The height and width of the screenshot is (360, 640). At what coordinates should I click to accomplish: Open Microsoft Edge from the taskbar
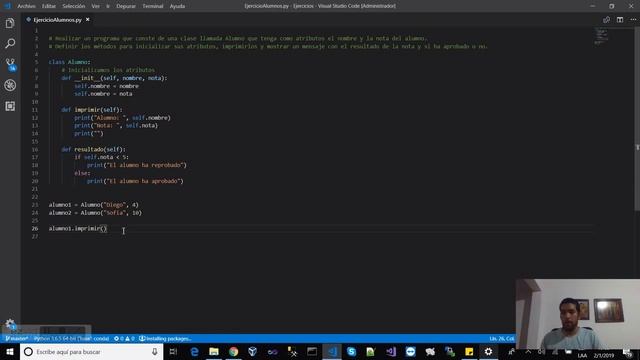pyautogui.click(x=194, y=351)
